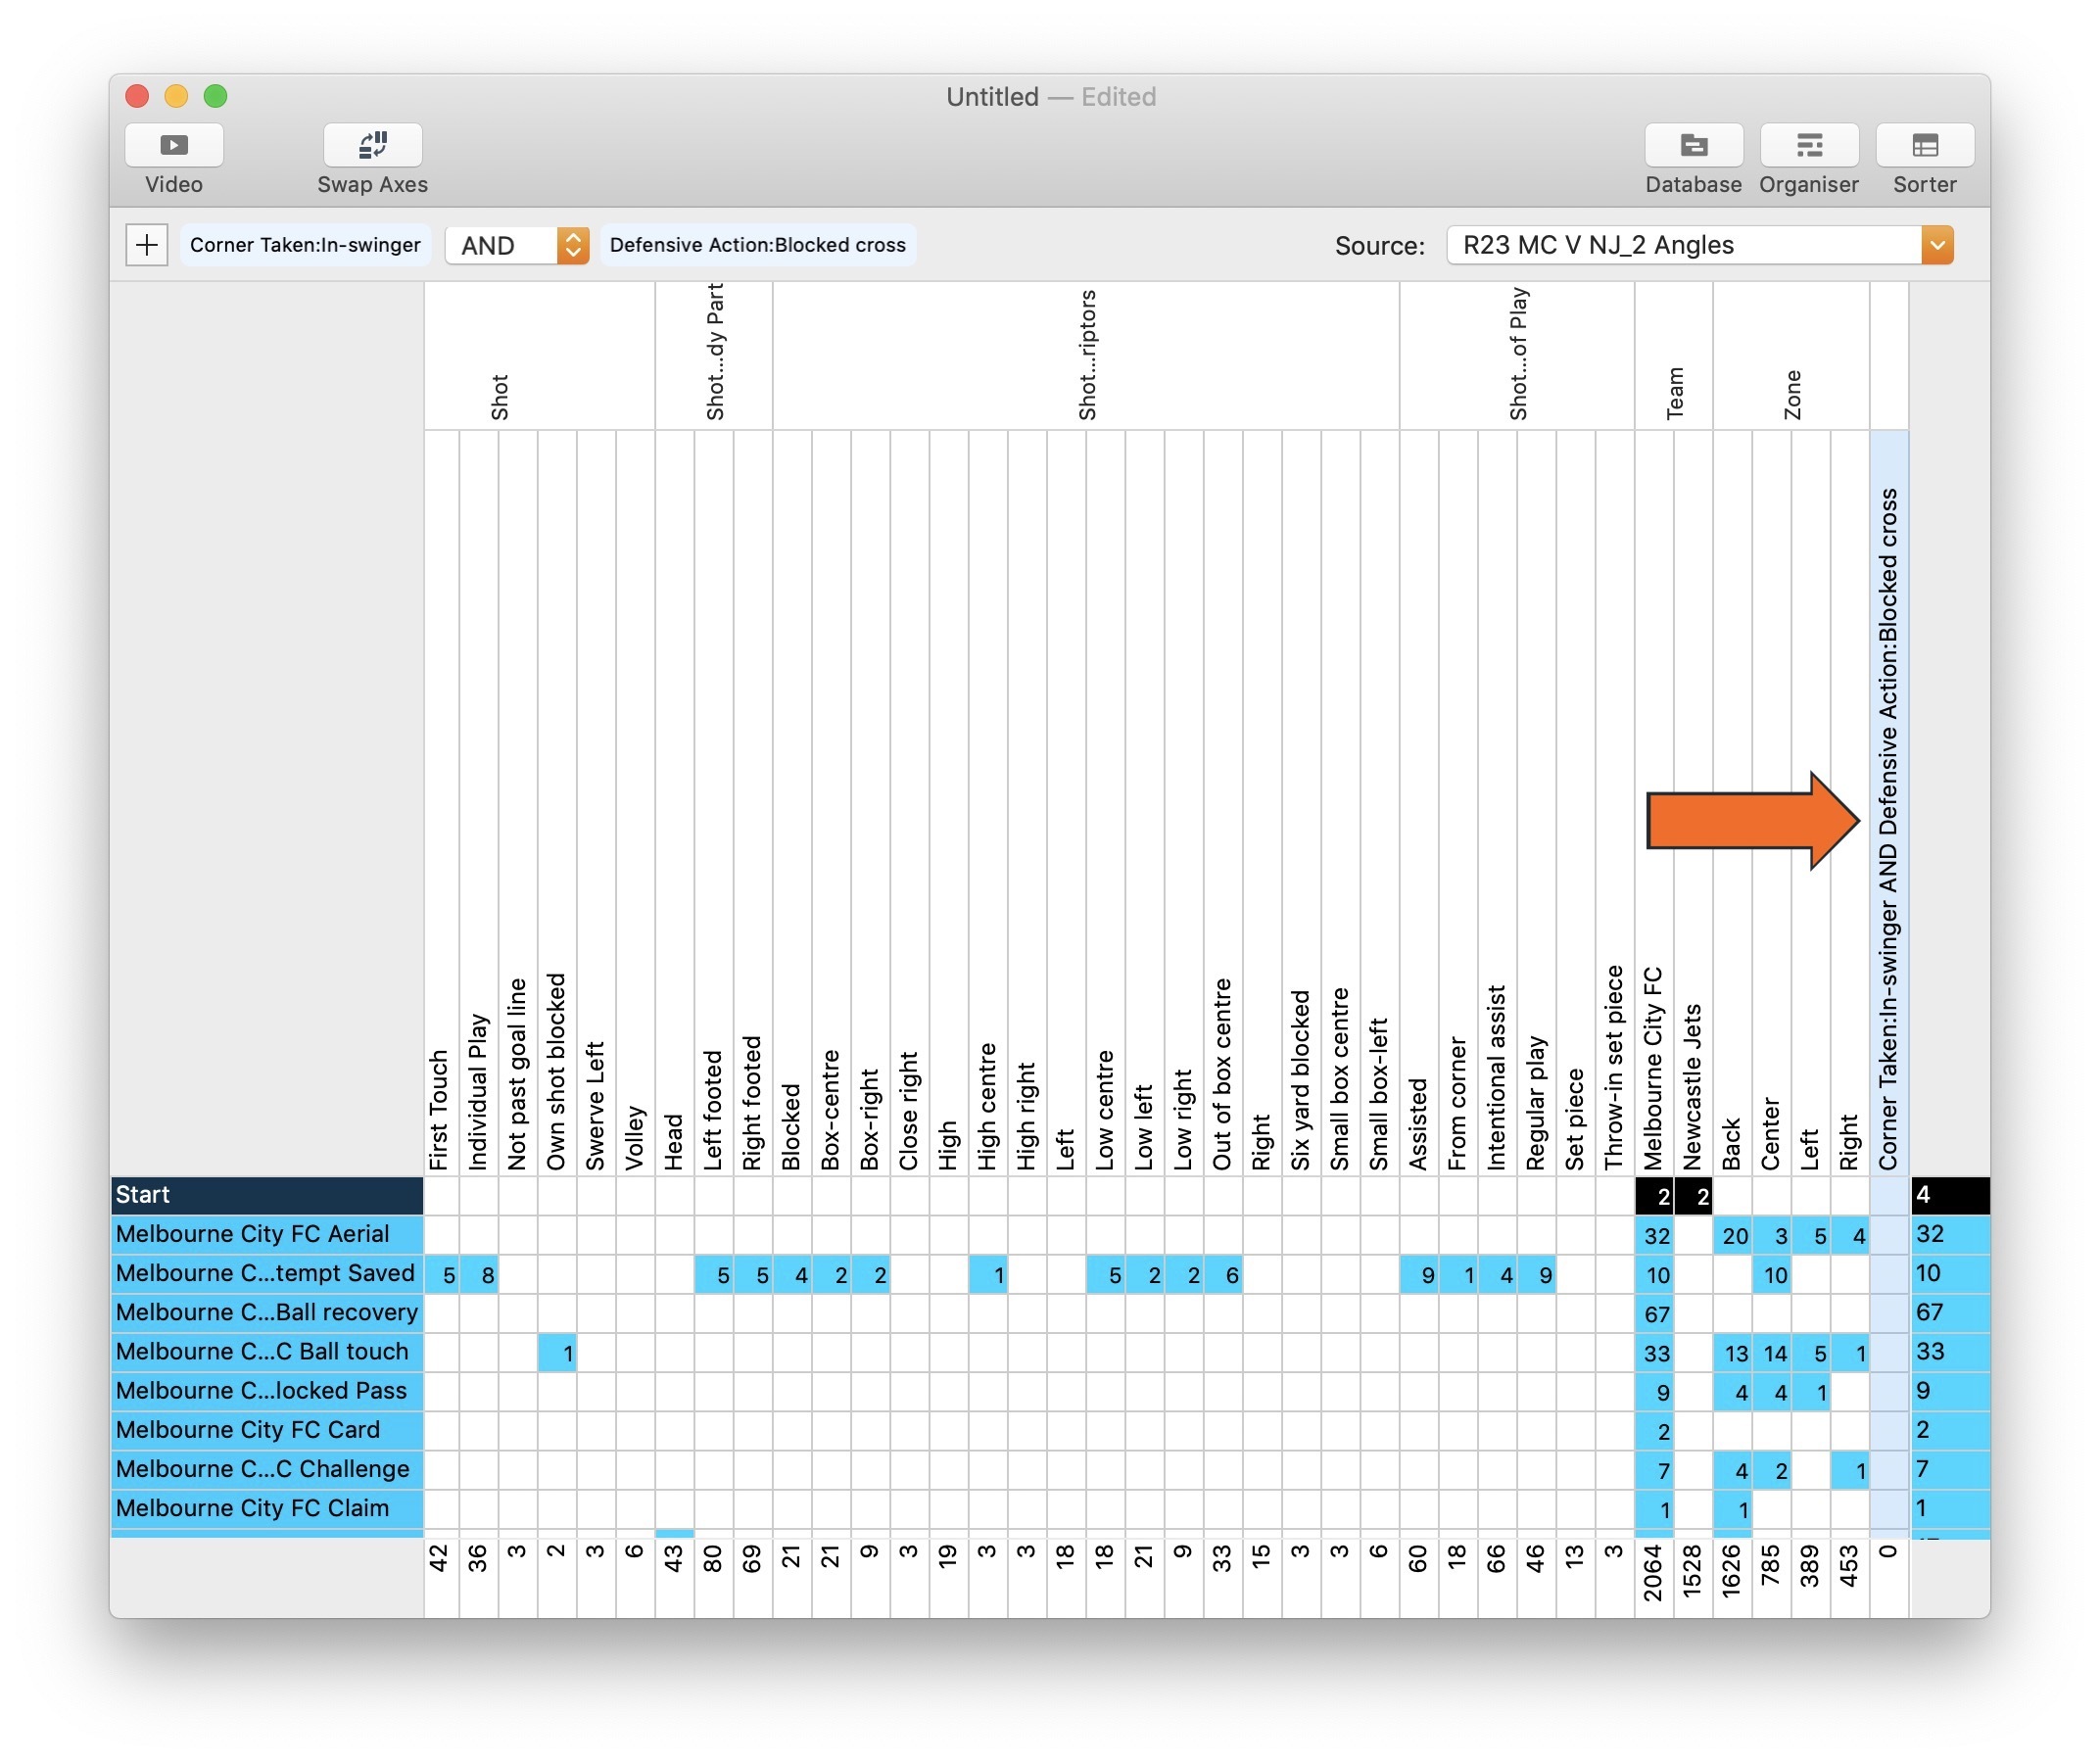Open the Database panel
Screen dimensions: 2100x1763
pyautogui.click(x=1695, y=146)
